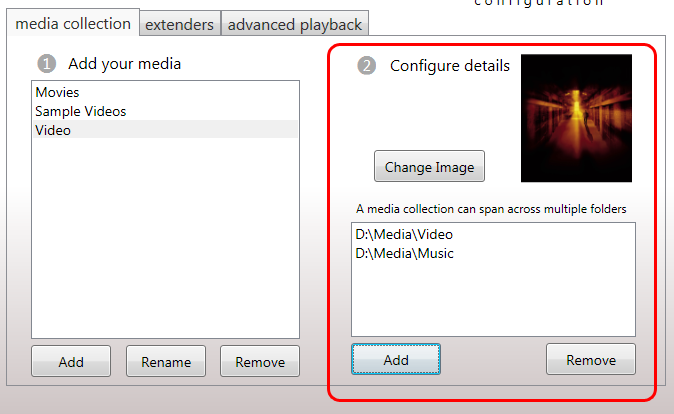Image resolution: width=674 pixels, height=414 pixels.
Task: Select Sample Videos in the media list
Action: tap(165, 111)
